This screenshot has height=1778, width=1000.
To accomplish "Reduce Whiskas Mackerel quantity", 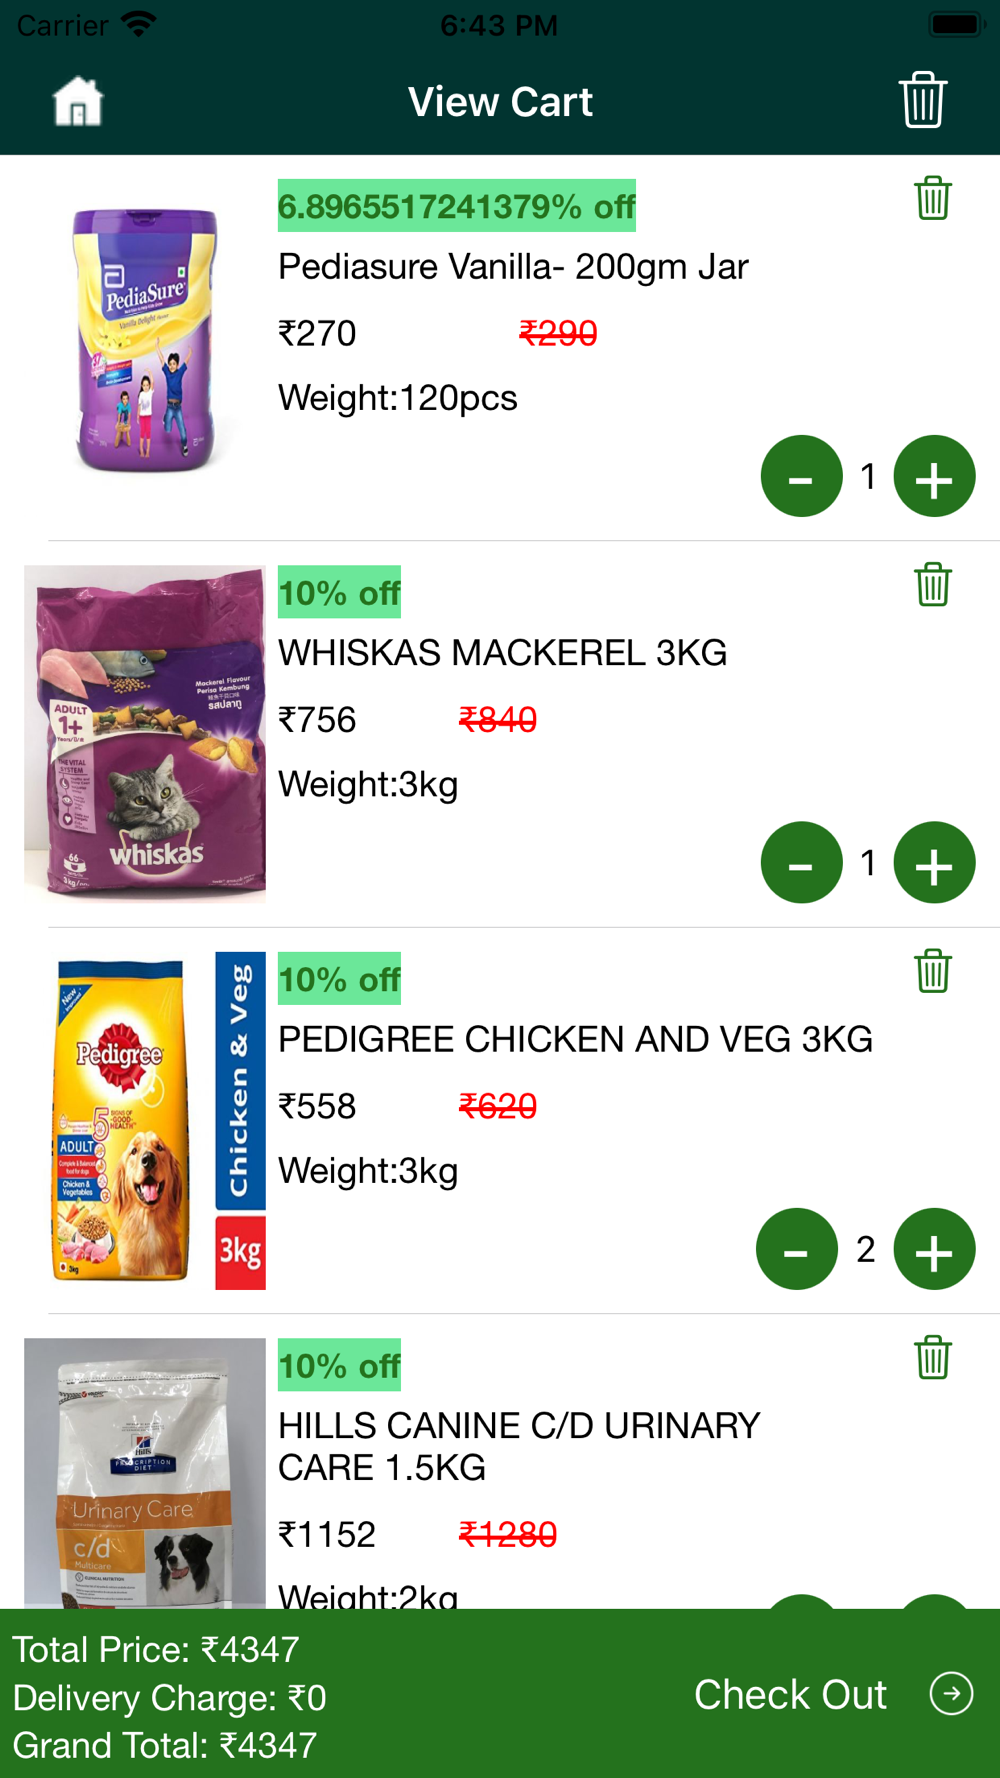I will [x=801, y=863].
